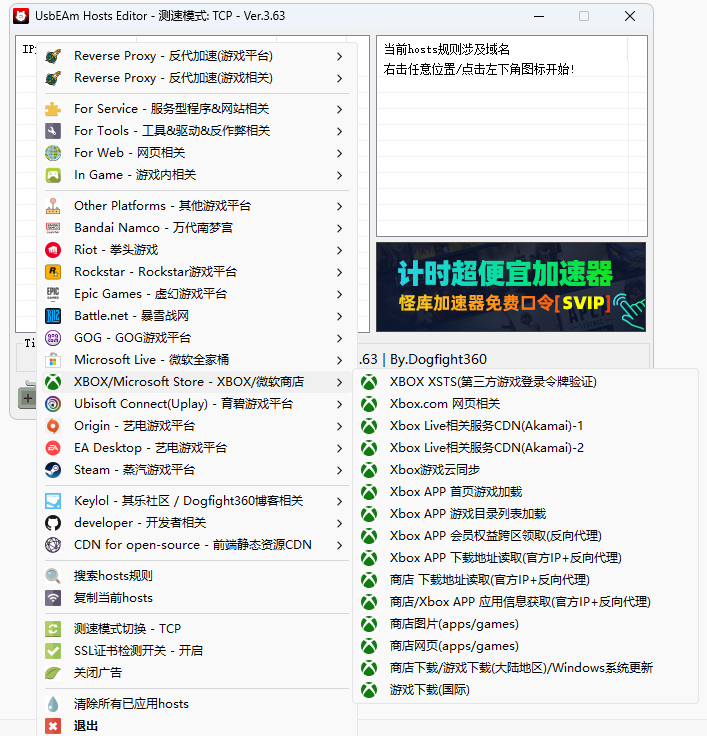This screenshot has width=707, height=736.
Task: Click the 当前hosts规则涉及域名 list panel
Action: [x=512, y=136]
